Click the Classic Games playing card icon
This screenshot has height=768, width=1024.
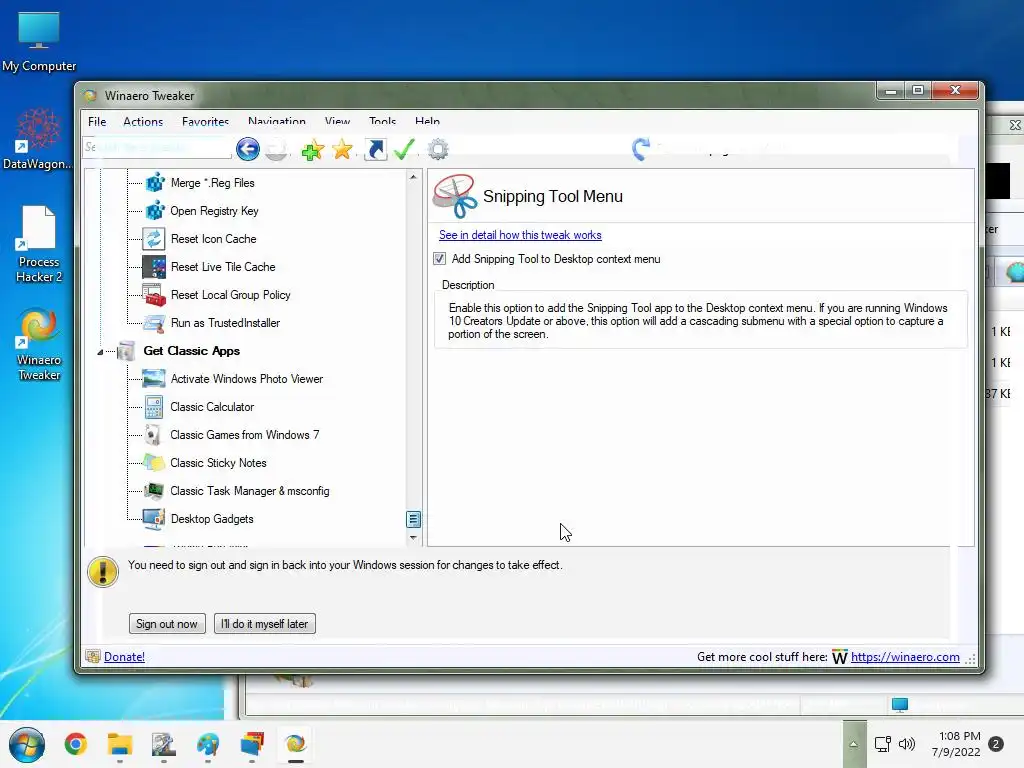point(153,435)
